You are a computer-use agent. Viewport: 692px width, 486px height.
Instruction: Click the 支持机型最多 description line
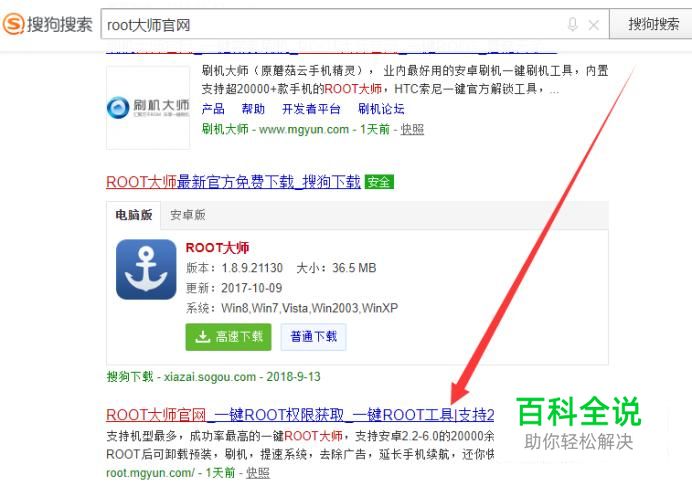300,436
